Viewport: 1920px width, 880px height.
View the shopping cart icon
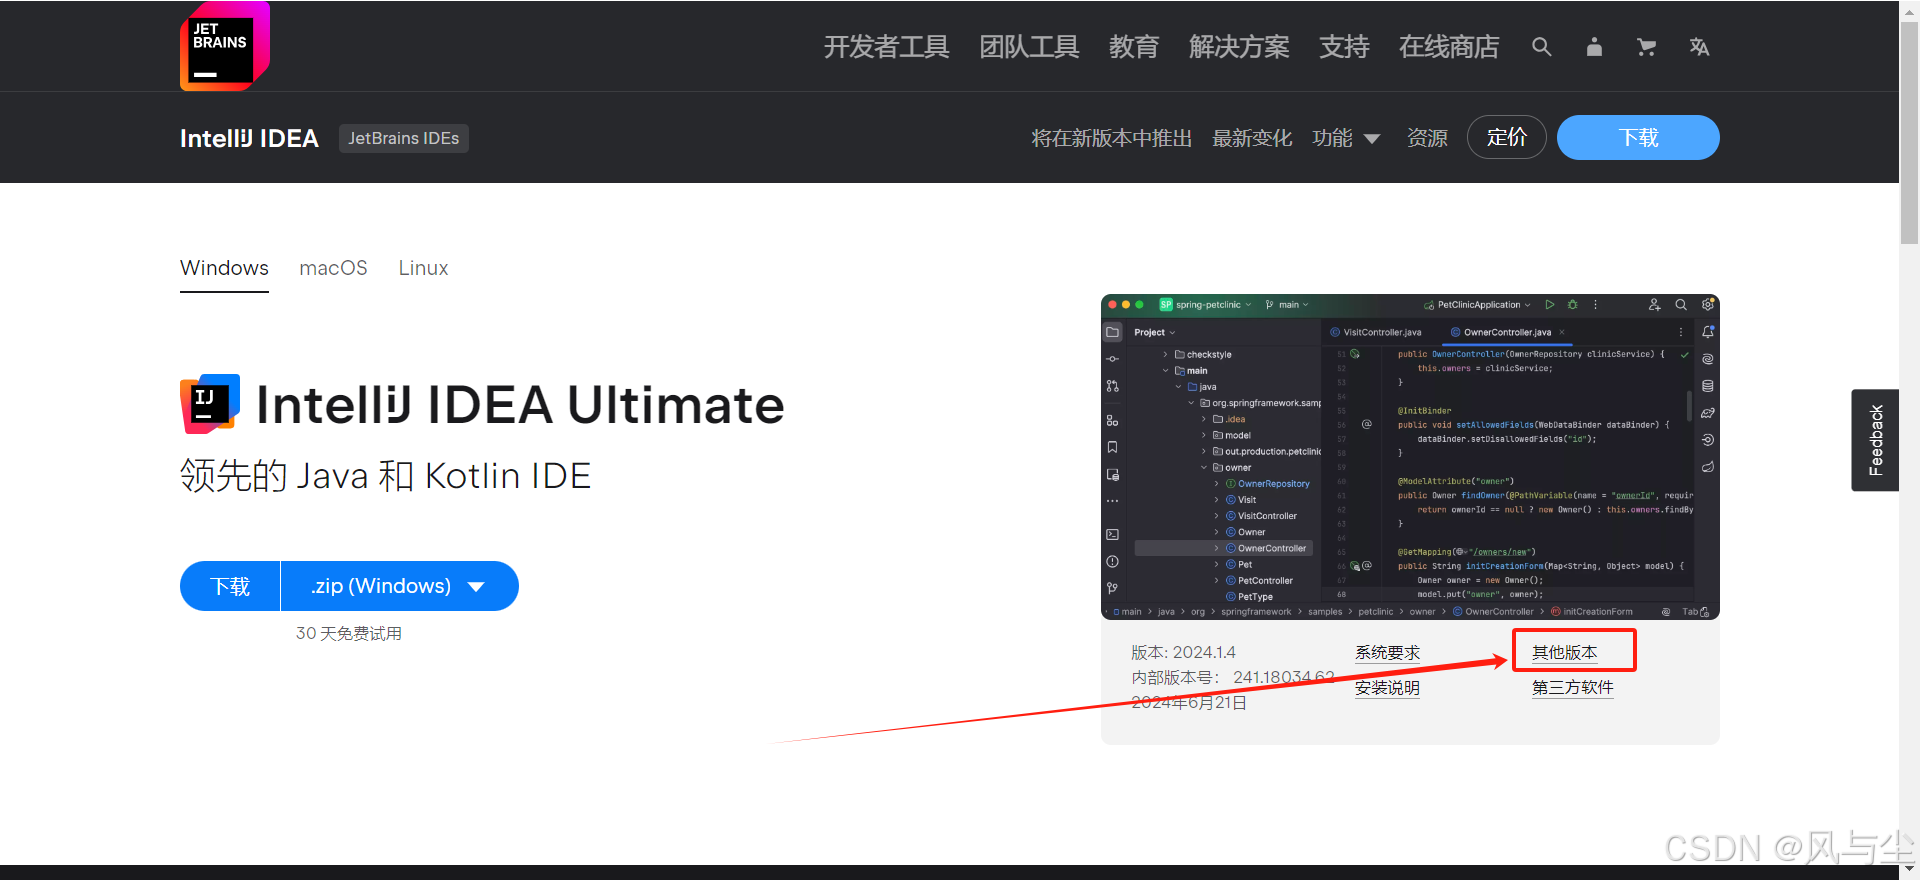(1646, 47)
